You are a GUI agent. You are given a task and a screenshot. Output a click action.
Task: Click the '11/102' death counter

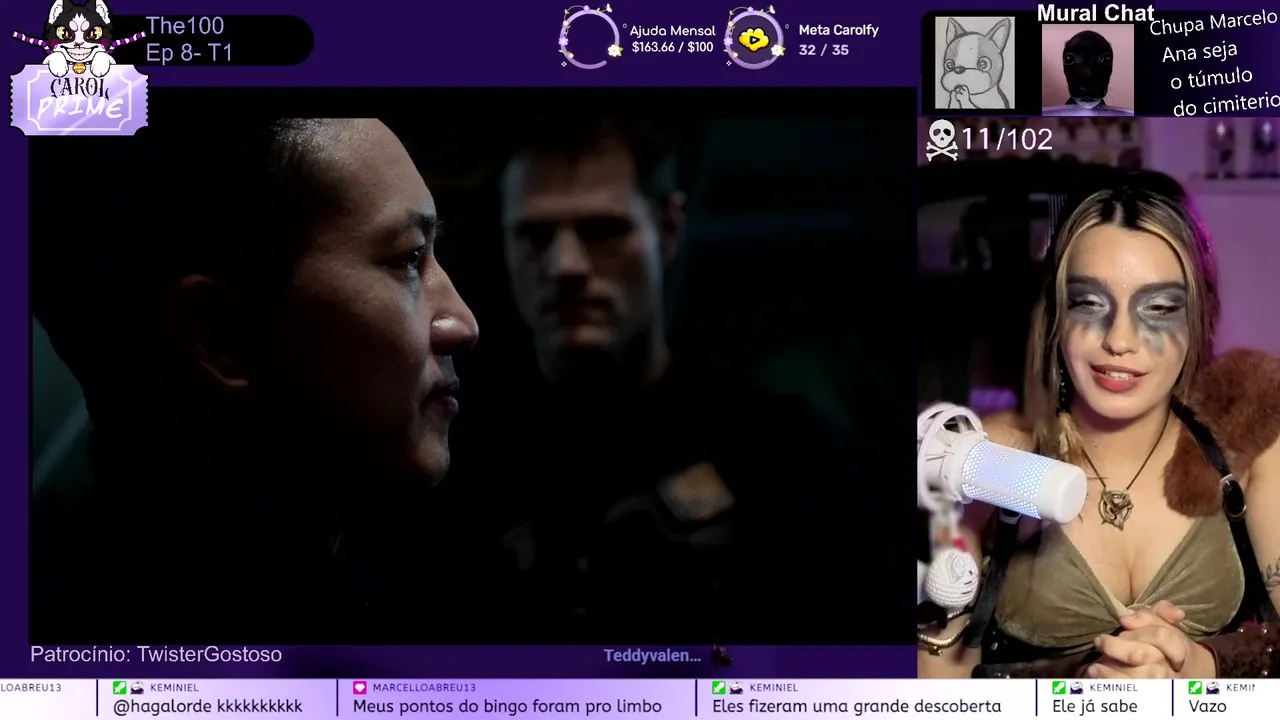1007,140
